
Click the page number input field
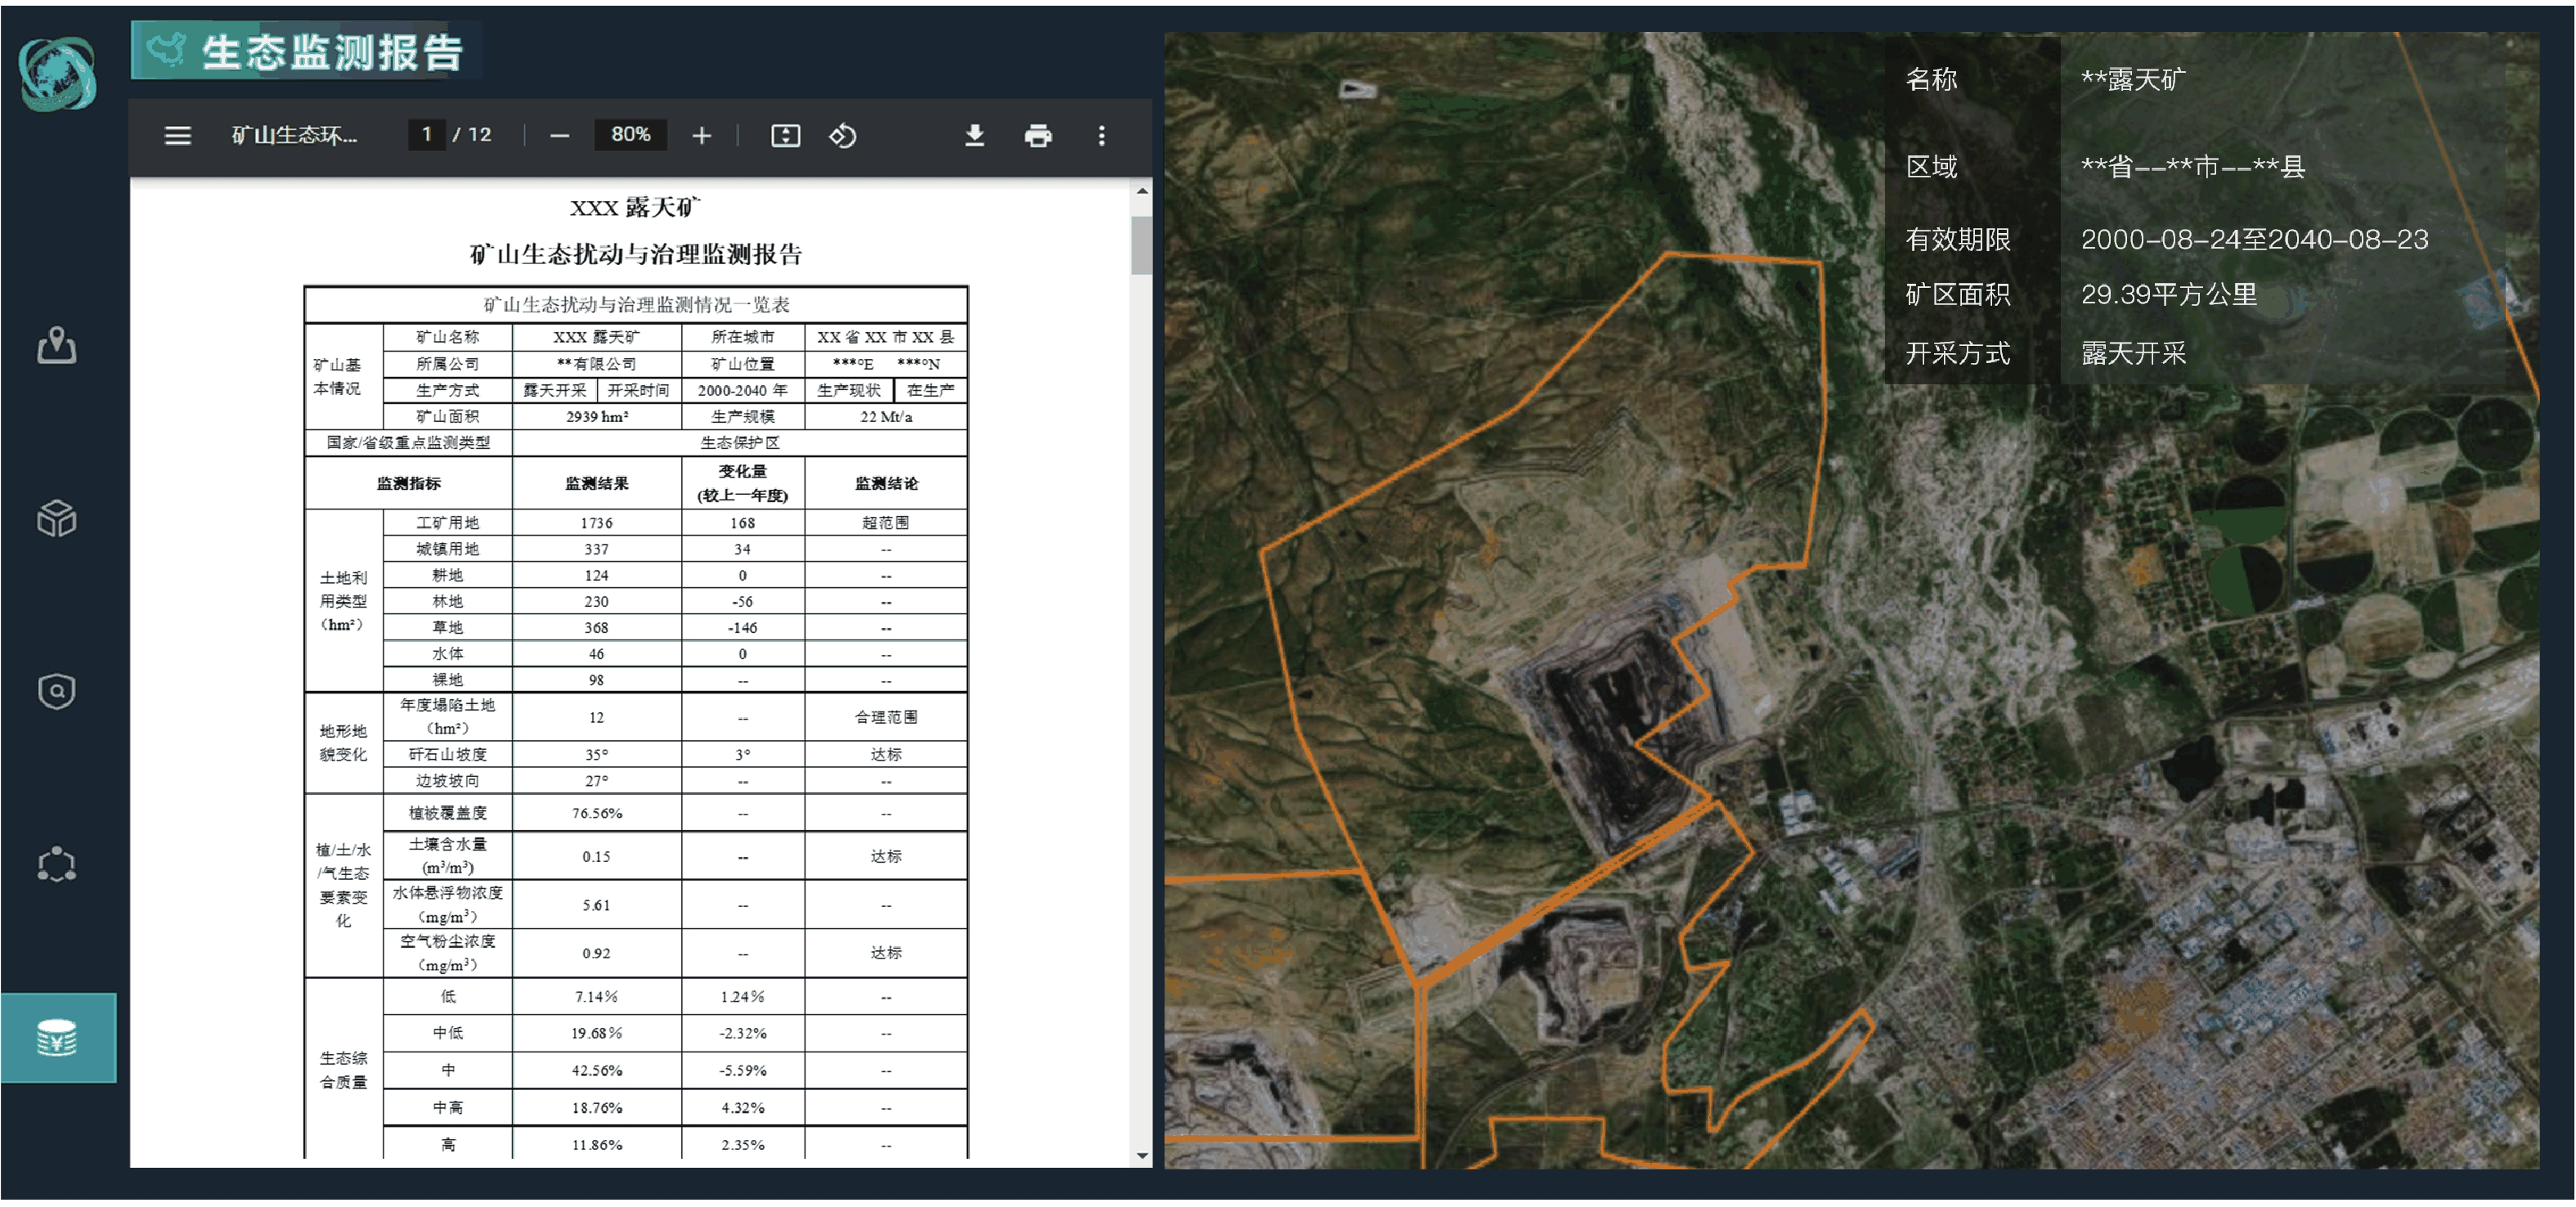pyautogui.click(x=427, y=135)
